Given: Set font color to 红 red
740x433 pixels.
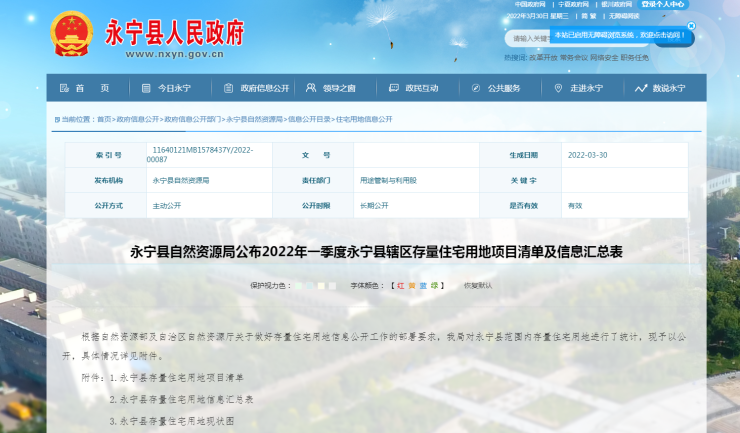Looking at the screenshot, I should [x=399, y=285].
